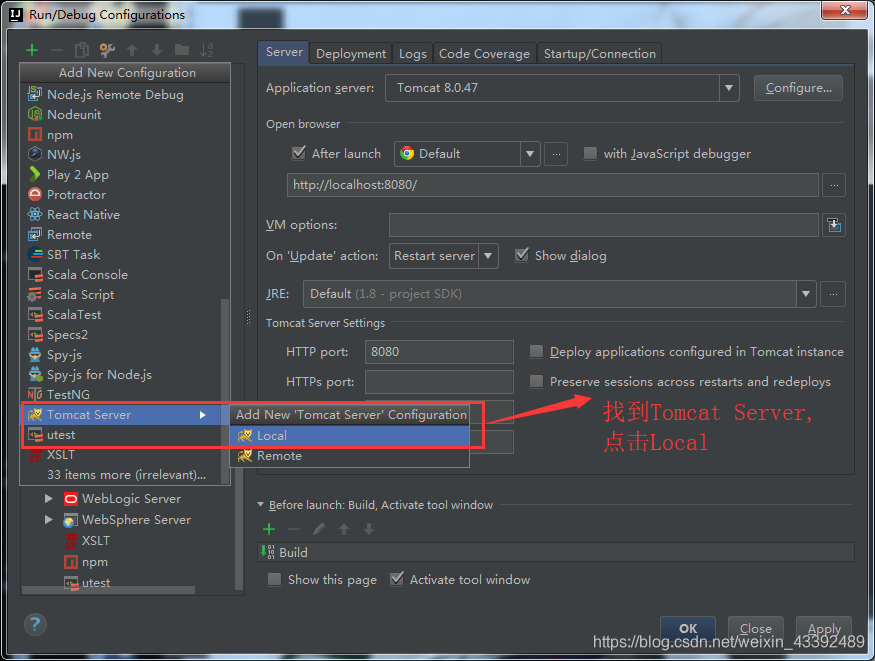Screen dimensions: 875x661
Task: Enable with JavaScript debugger checkbox
Action: 590,153
